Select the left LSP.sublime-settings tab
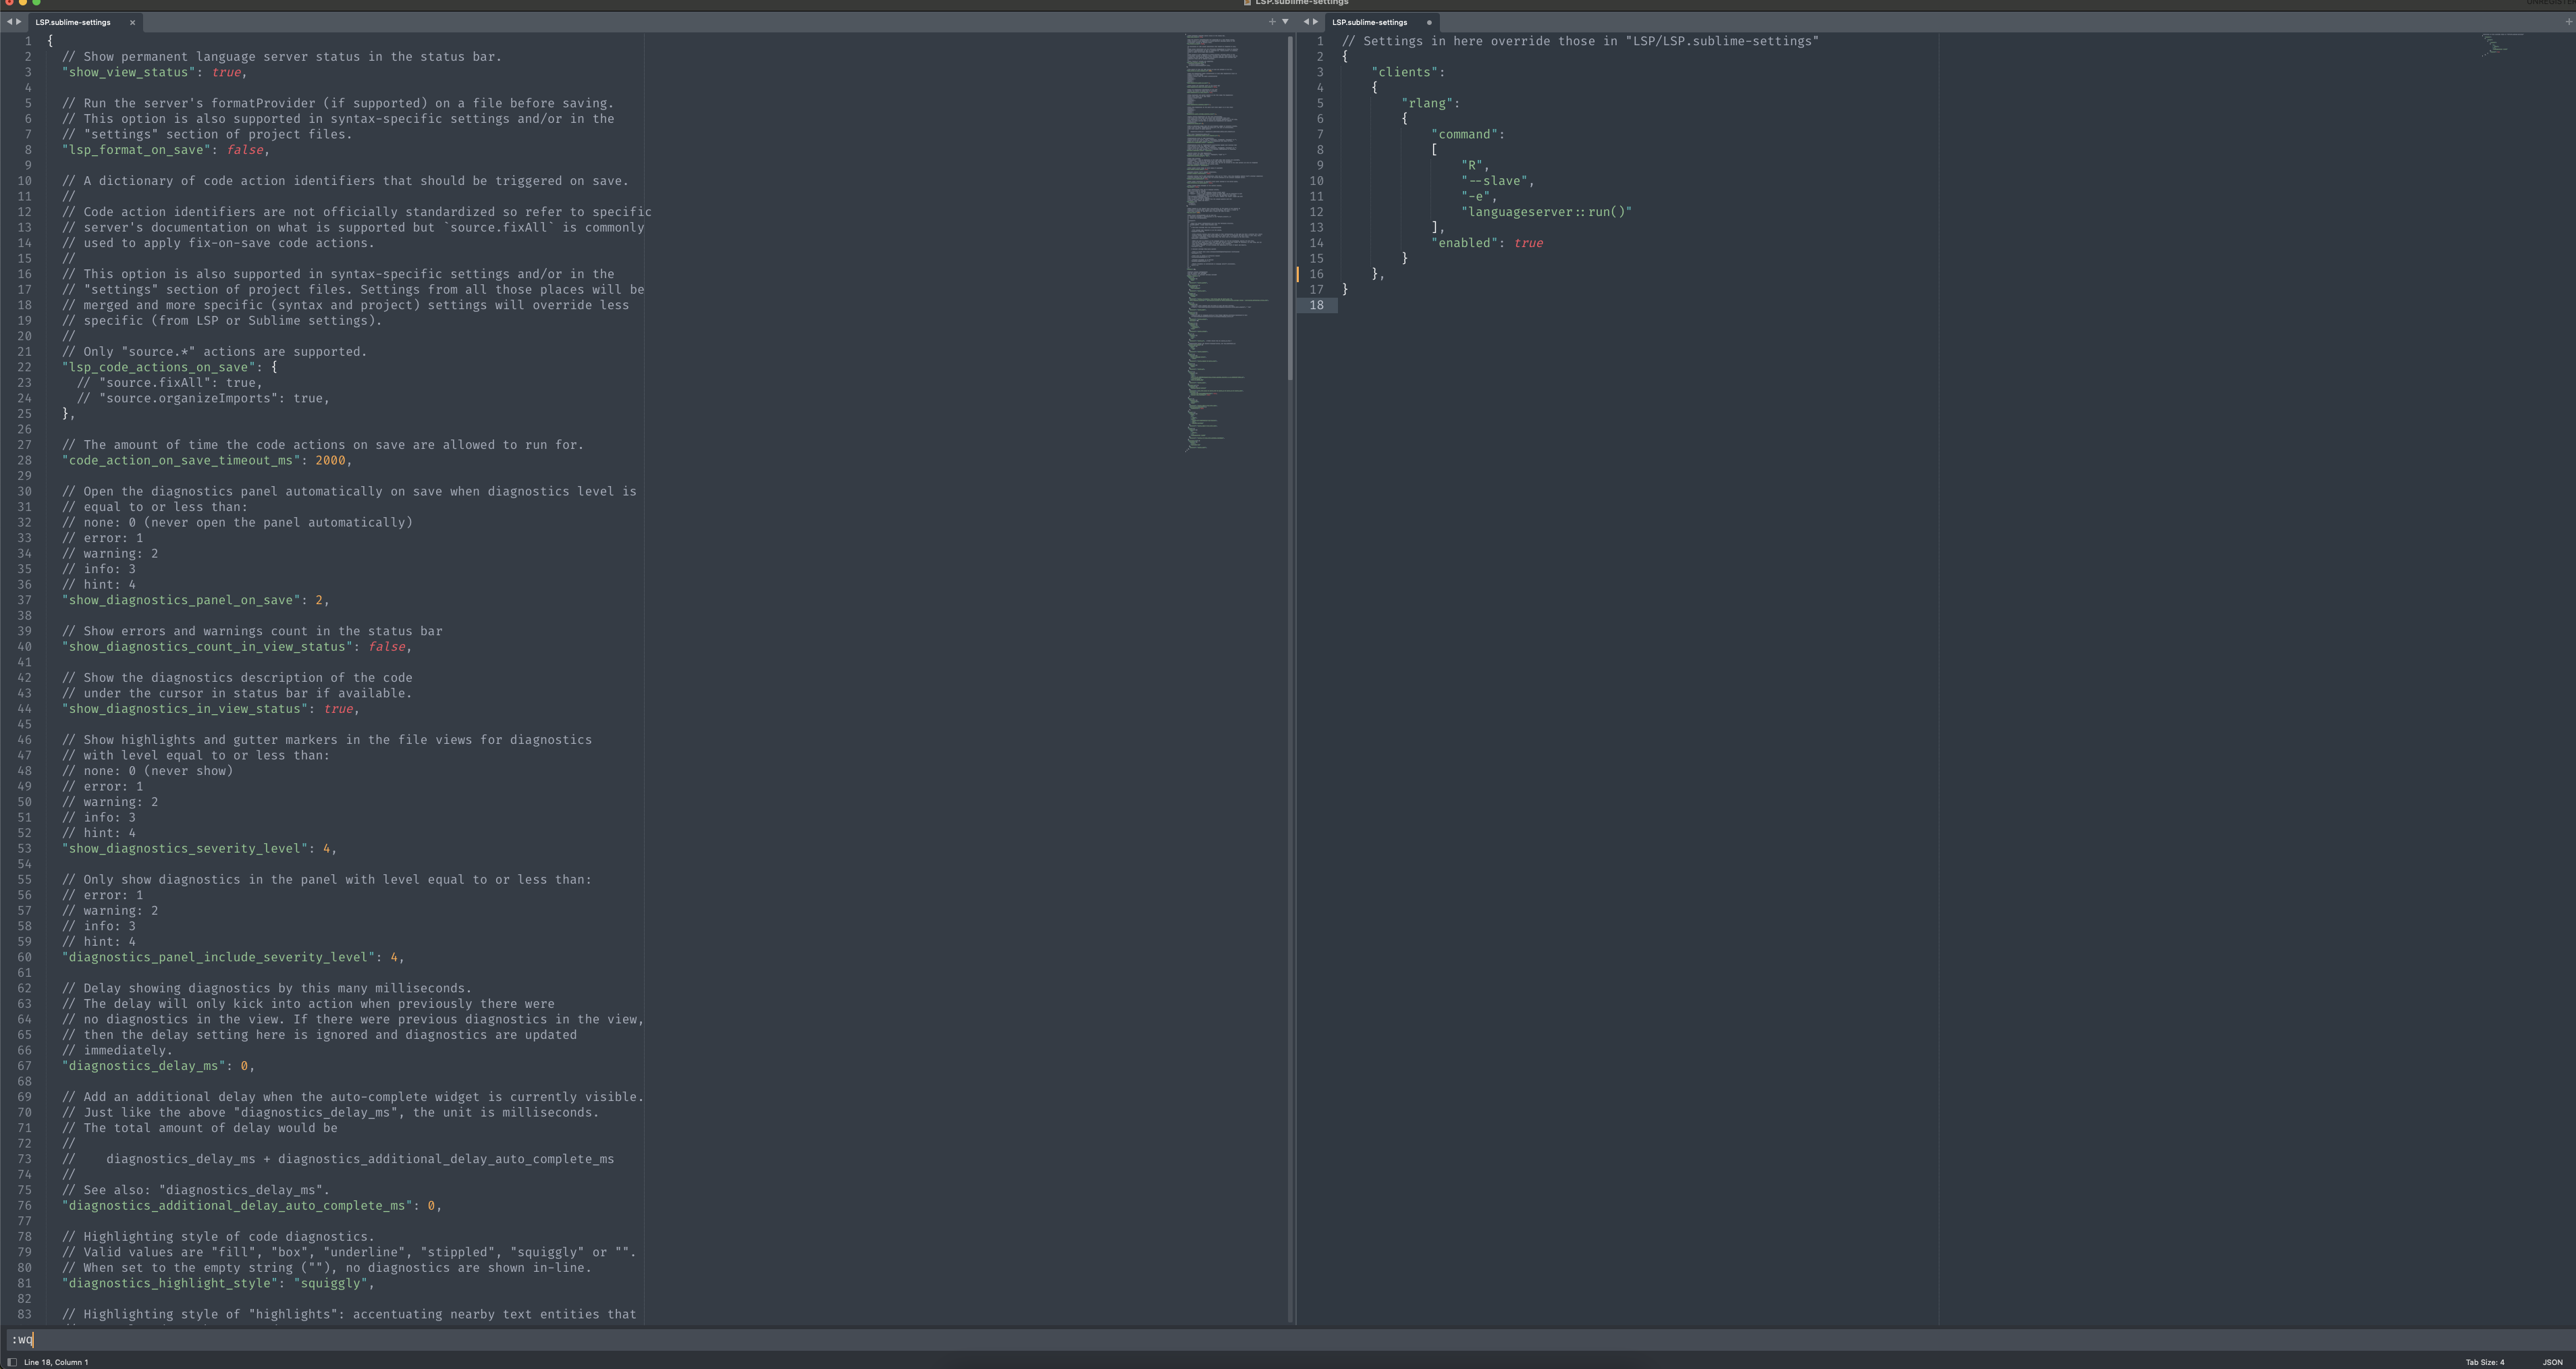 [73, 22]
